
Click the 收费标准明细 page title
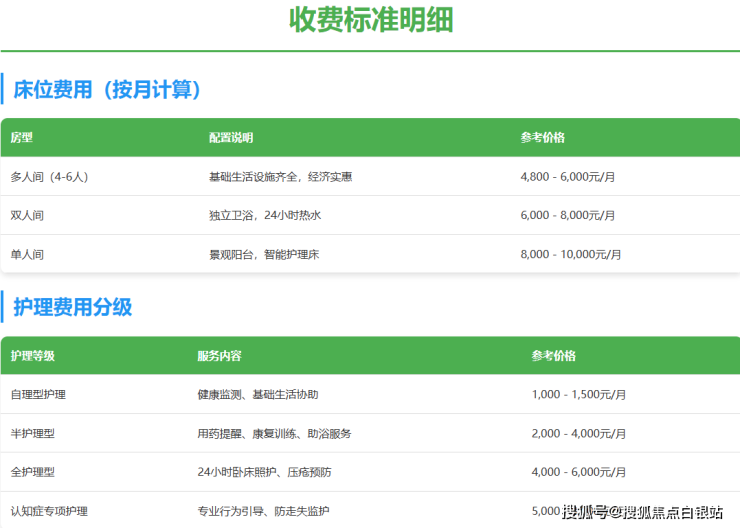tap(370, 19)
